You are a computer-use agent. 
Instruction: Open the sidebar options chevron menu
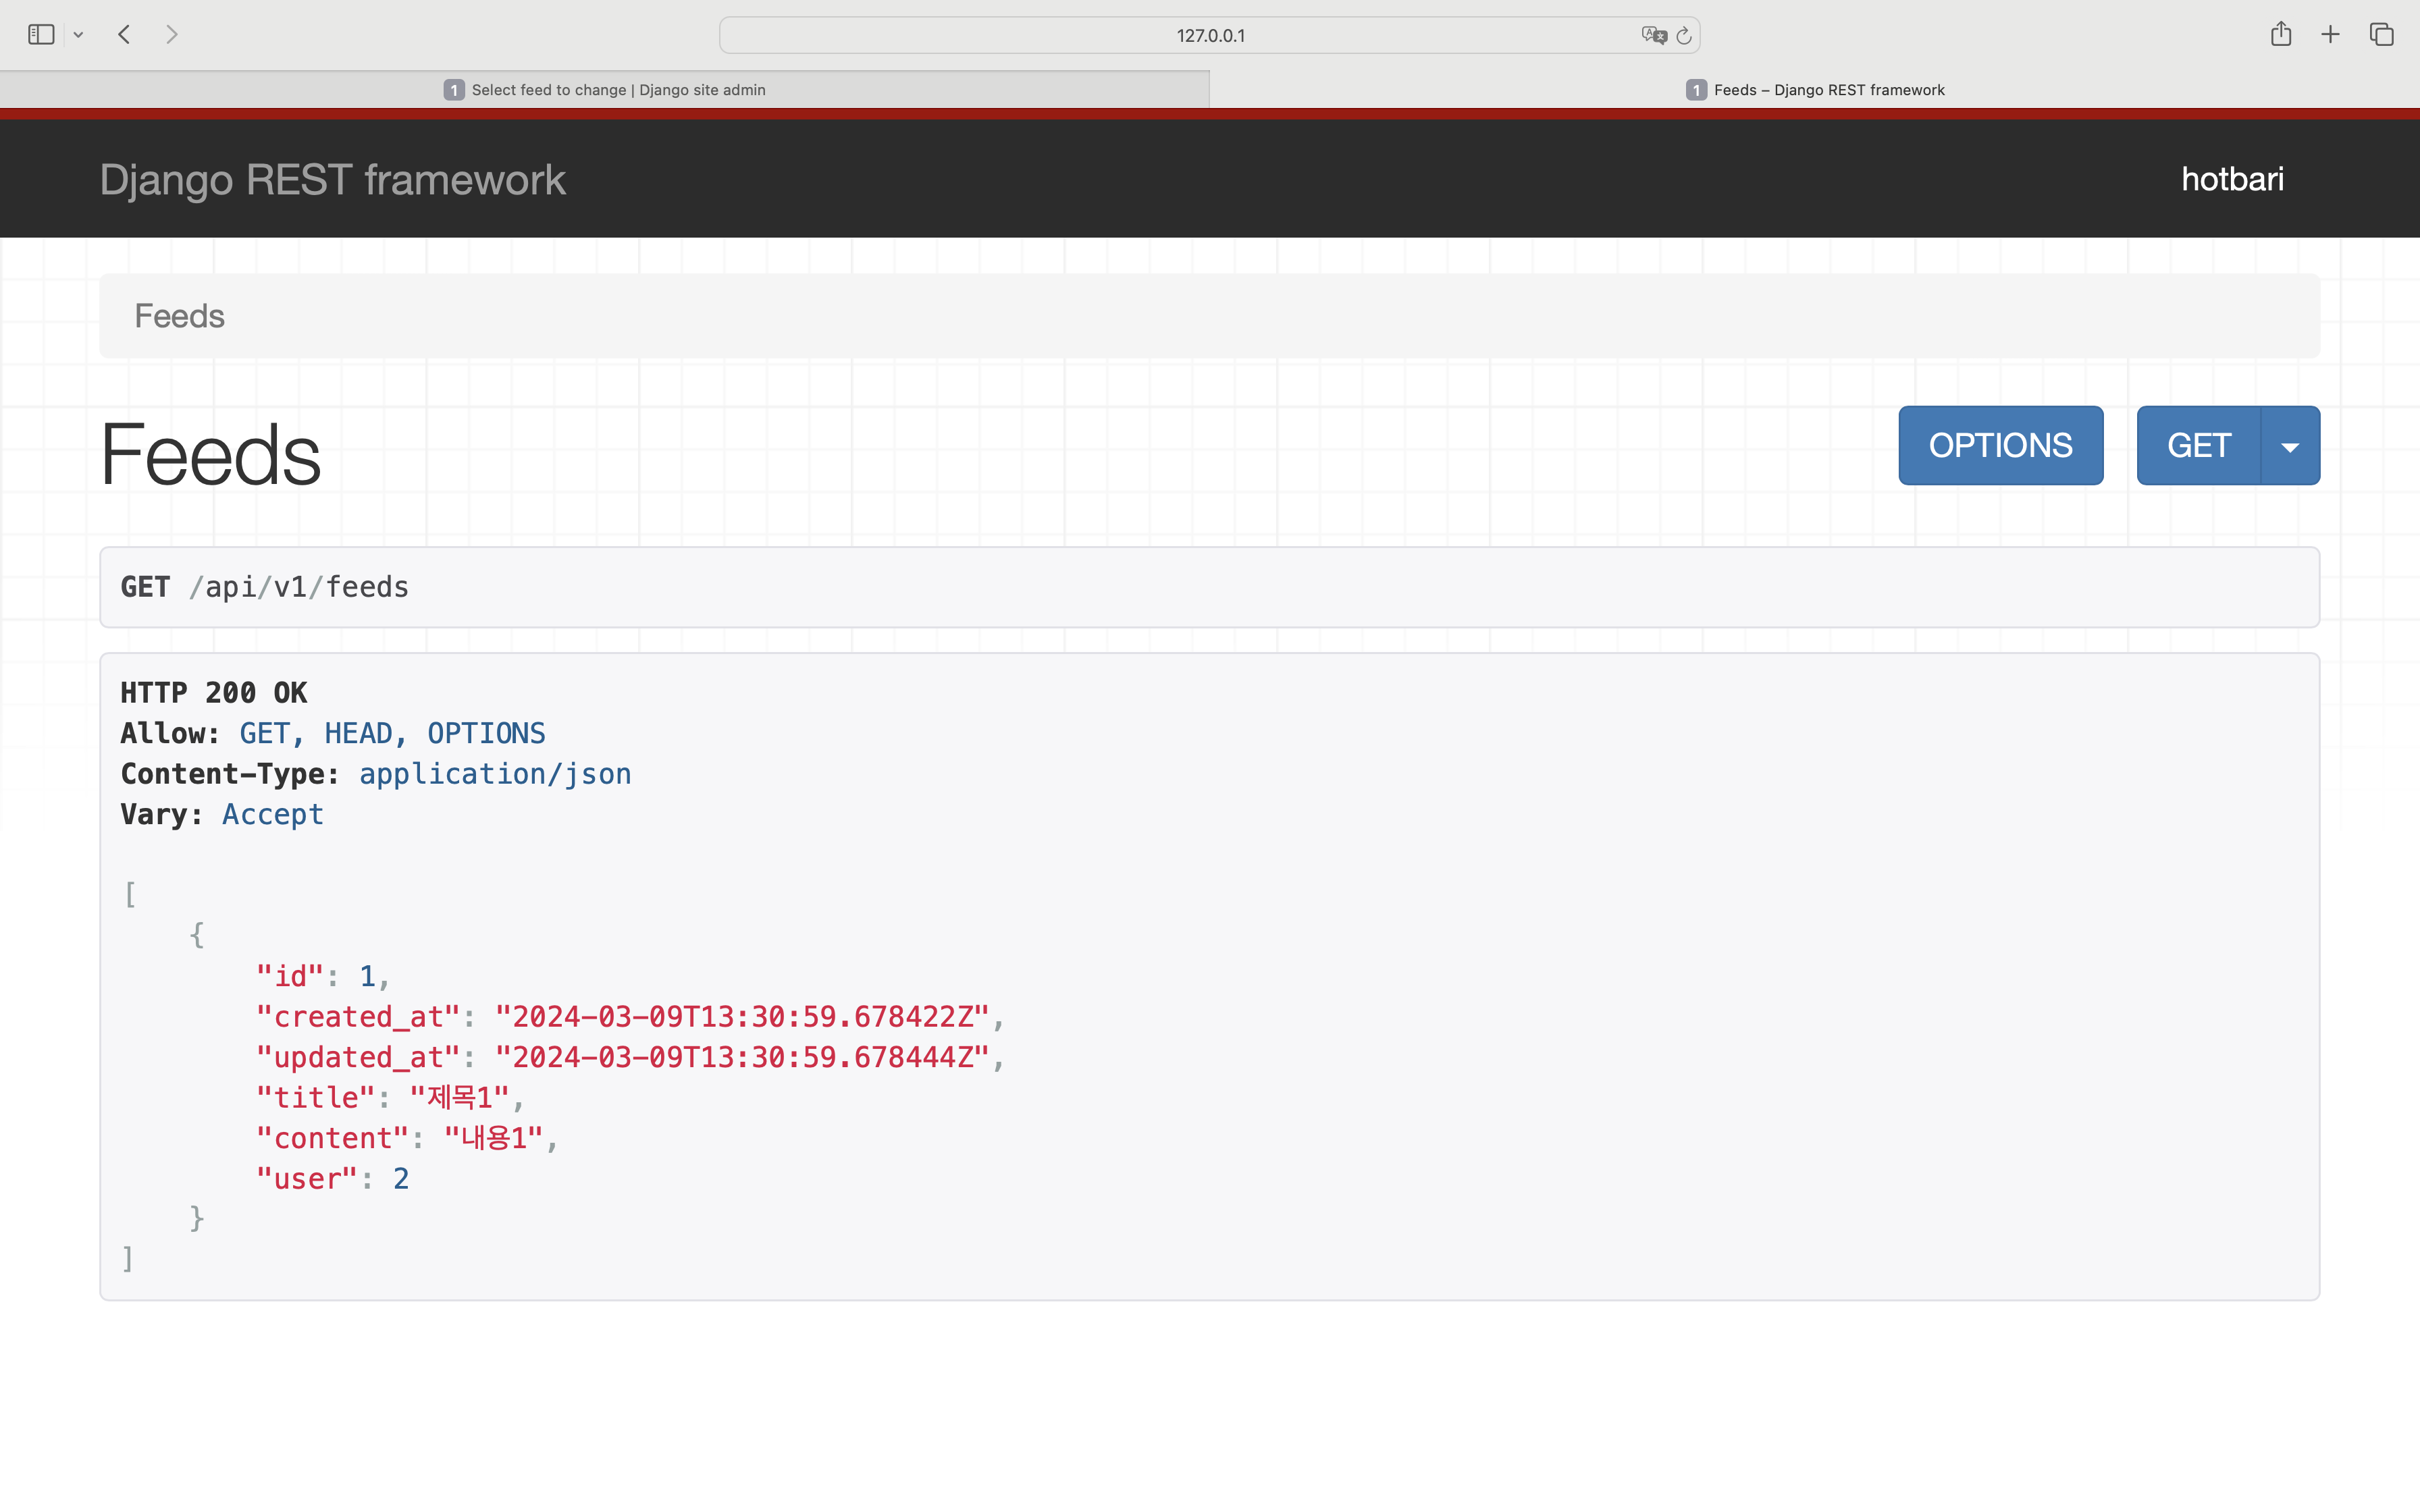click(x=78, y=35)
